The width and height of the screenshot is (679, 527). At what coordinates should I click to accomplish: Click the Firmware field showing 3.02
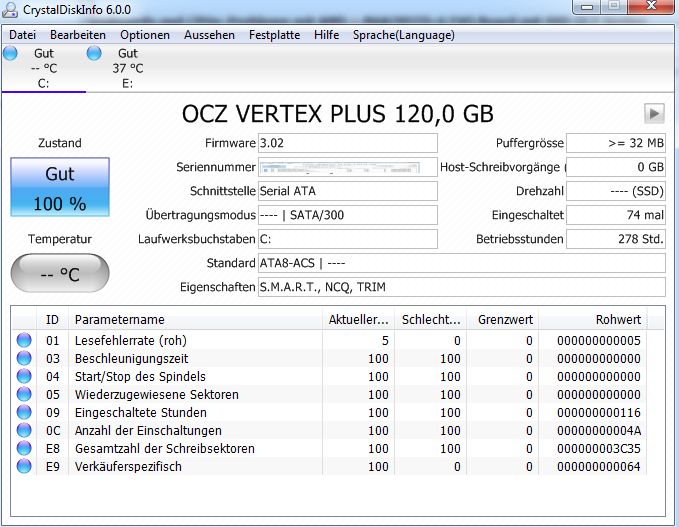348,143
